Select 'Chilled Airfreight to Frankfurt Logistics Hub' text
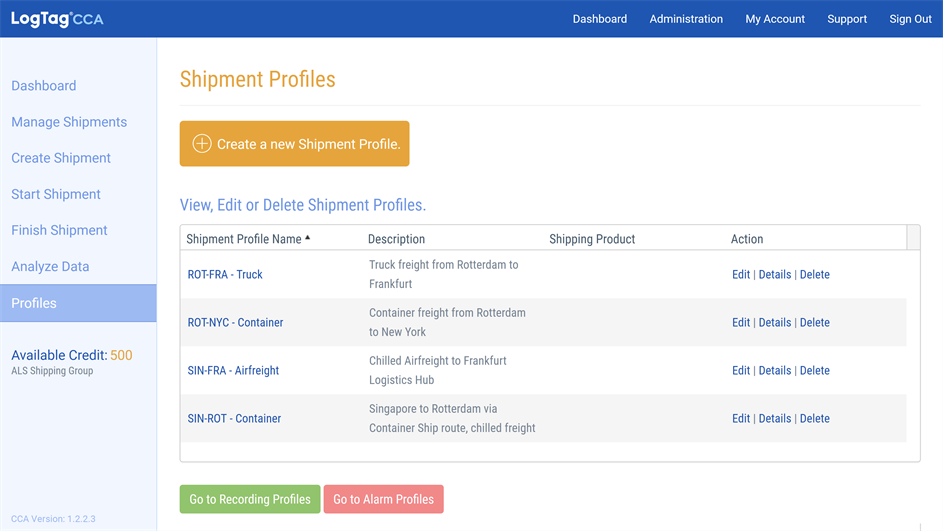Image resolution: width=943 pixels, height=531 pixels. click(x=437, y=370)
